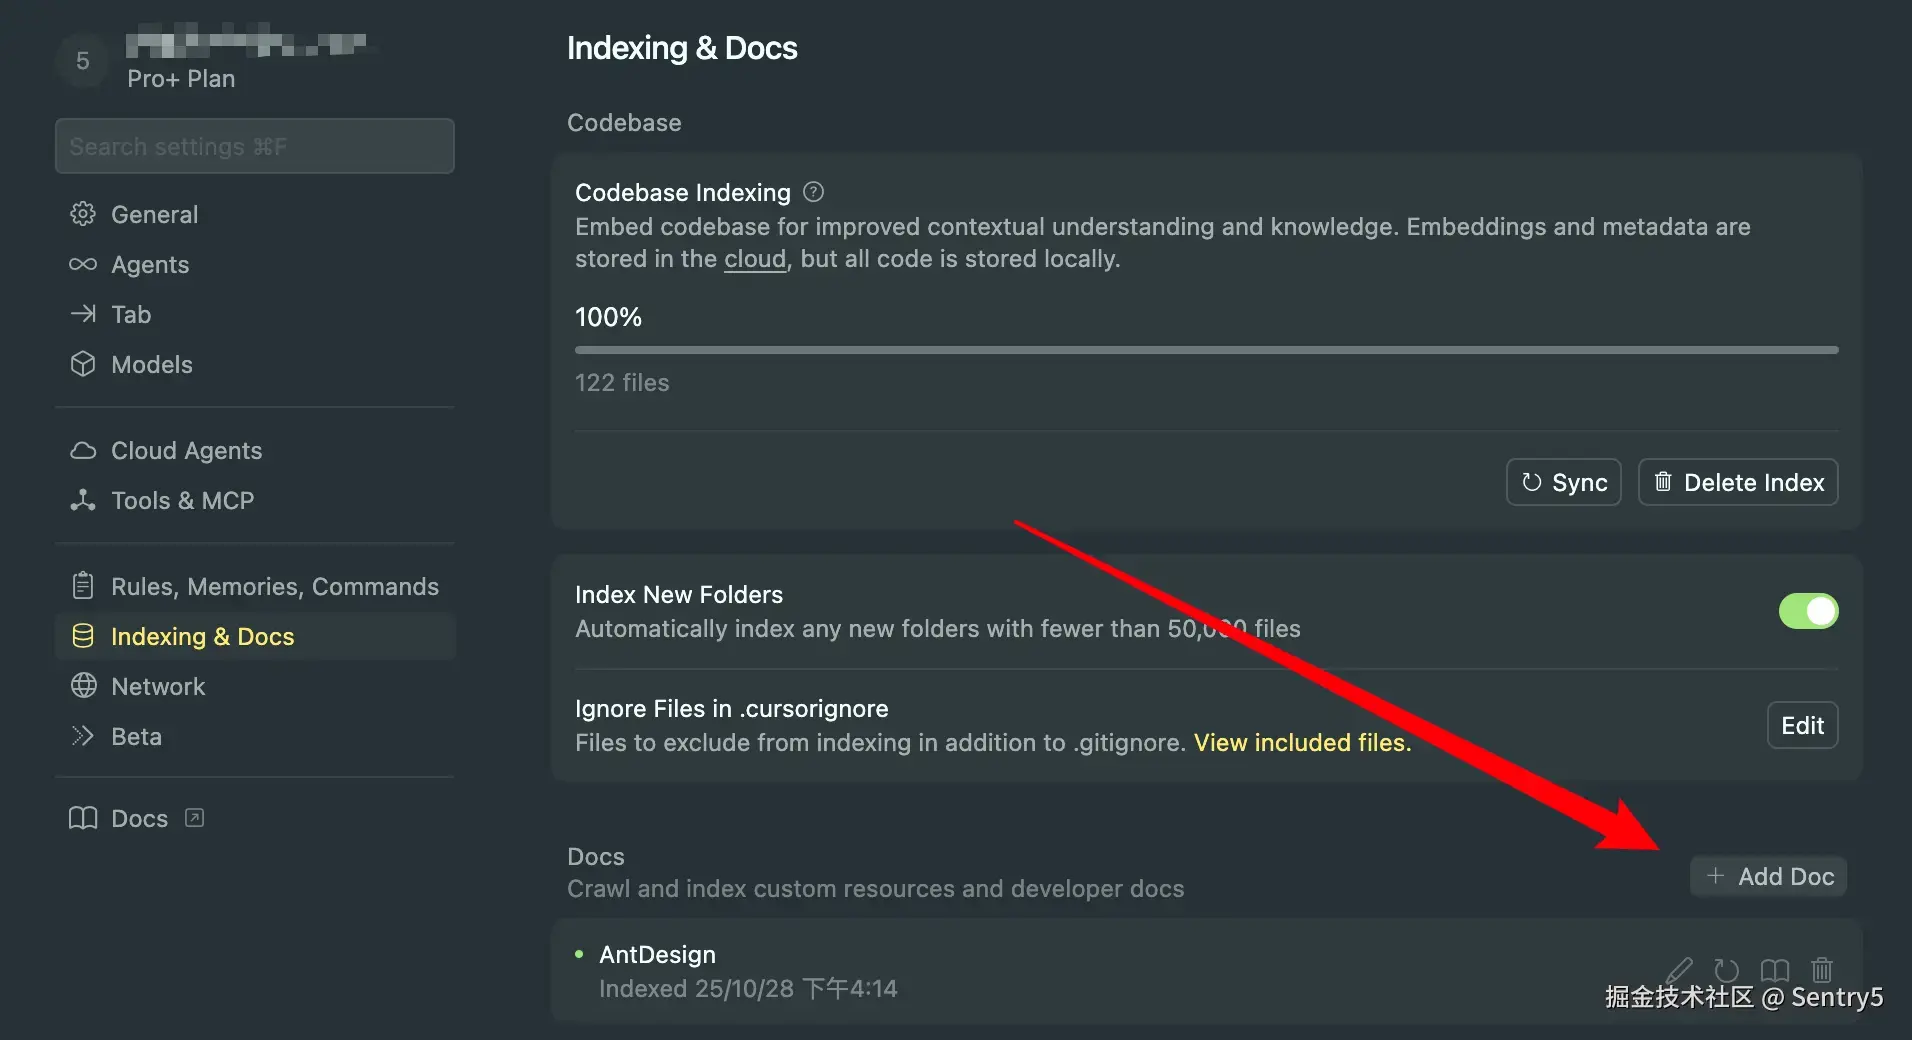Open the General settings section
The height and width of the screenshot is (1040, 1912).
pyautogui.click(x=154, y=215)
